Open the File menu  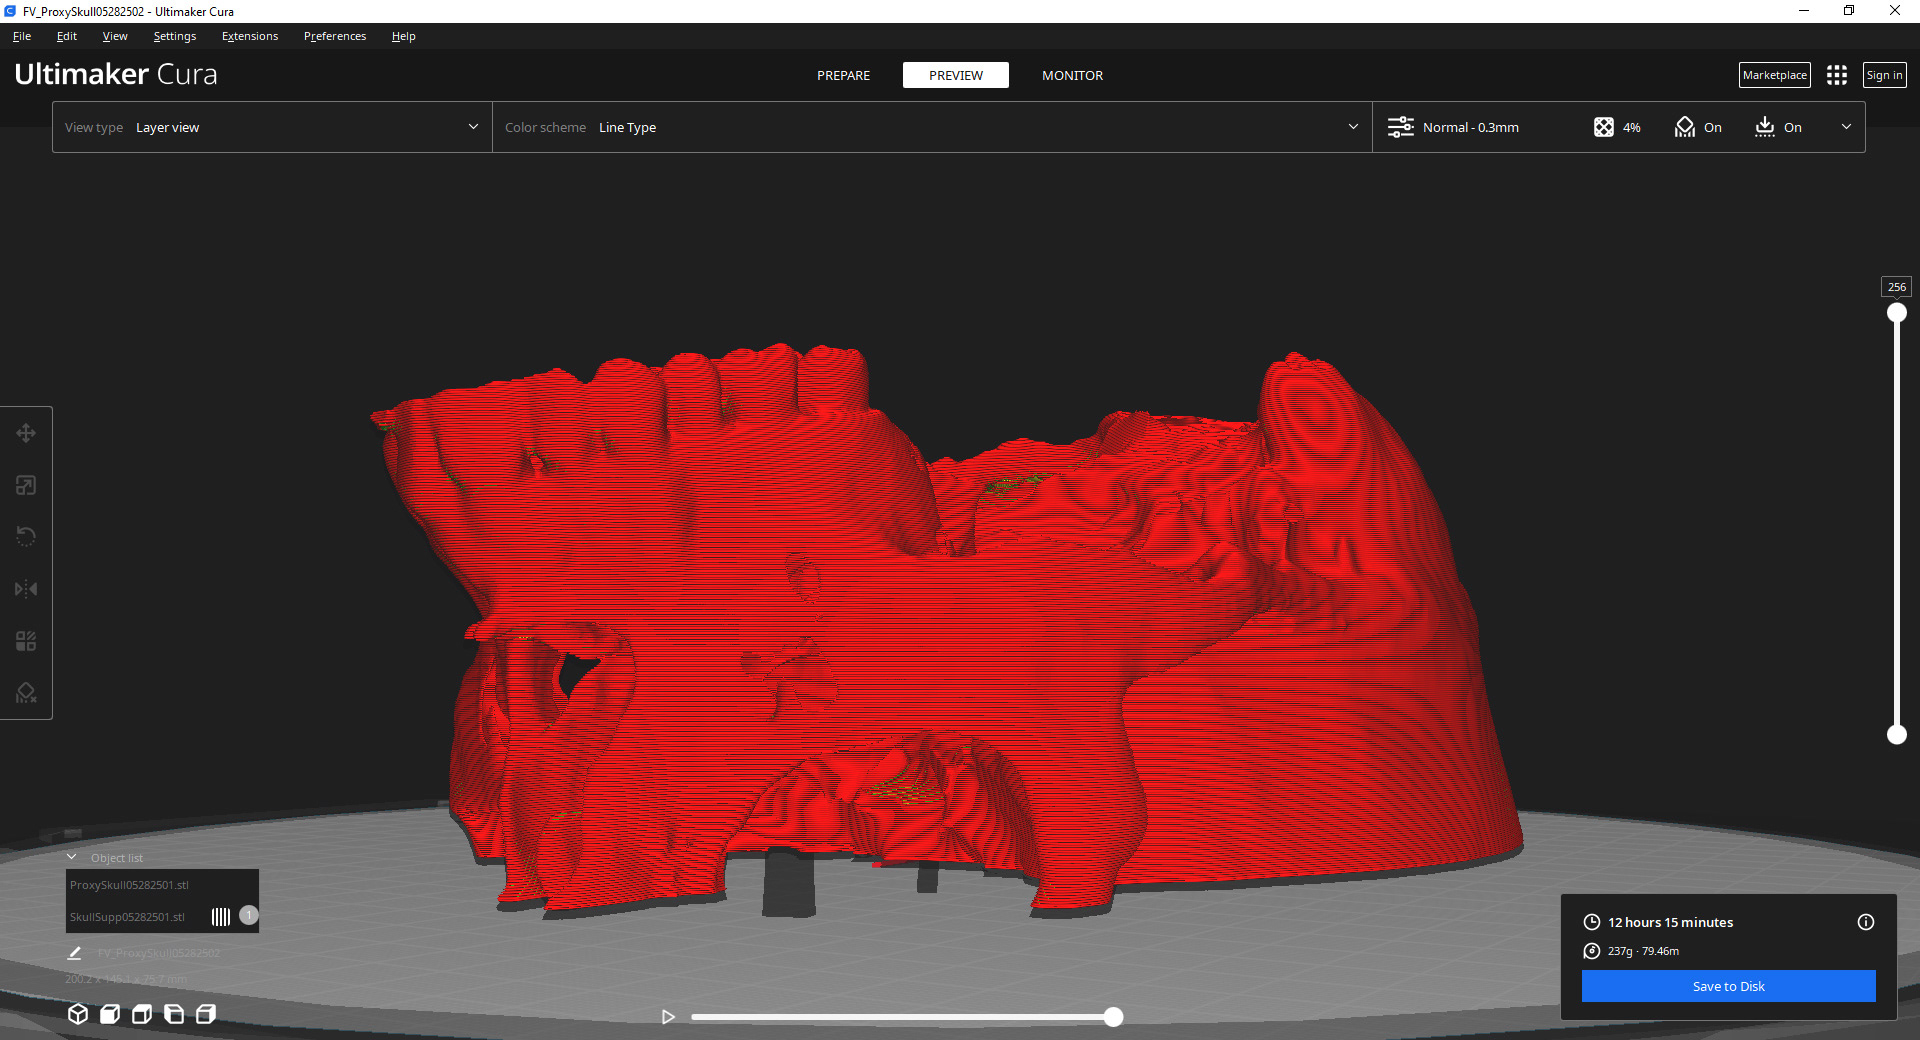click(22, 36)
